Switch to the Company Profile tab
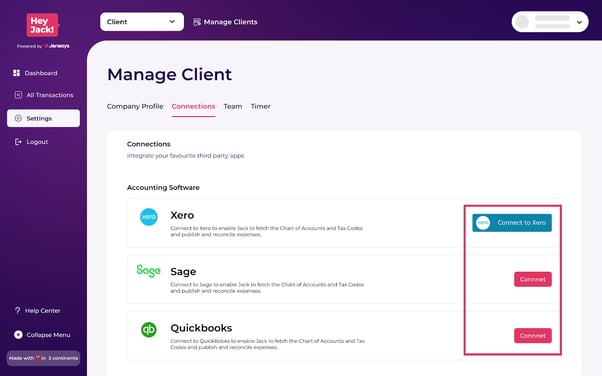Image resolution: width=602 pixels, height=376 pixels. pyautogui.click(x=135, y=106)
